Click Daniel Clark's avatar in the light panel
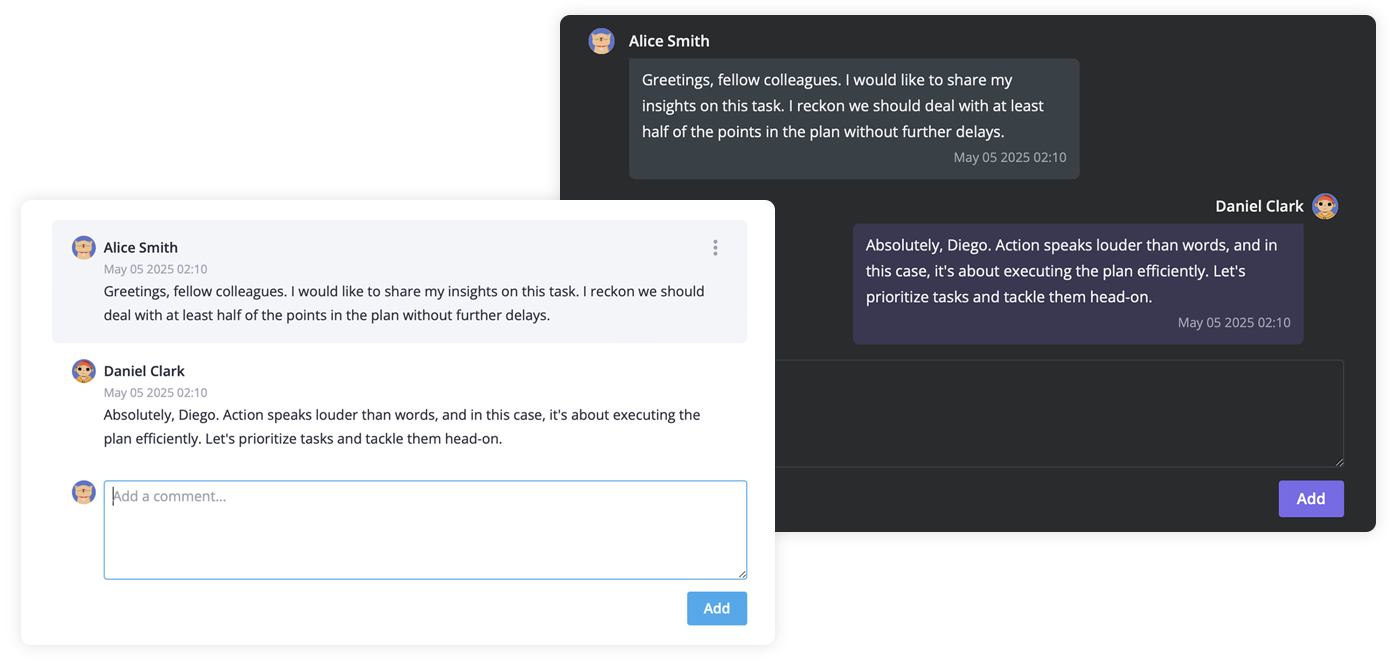Image resolution: width=1400 pixels, height=662 pixels. (84, 371)
